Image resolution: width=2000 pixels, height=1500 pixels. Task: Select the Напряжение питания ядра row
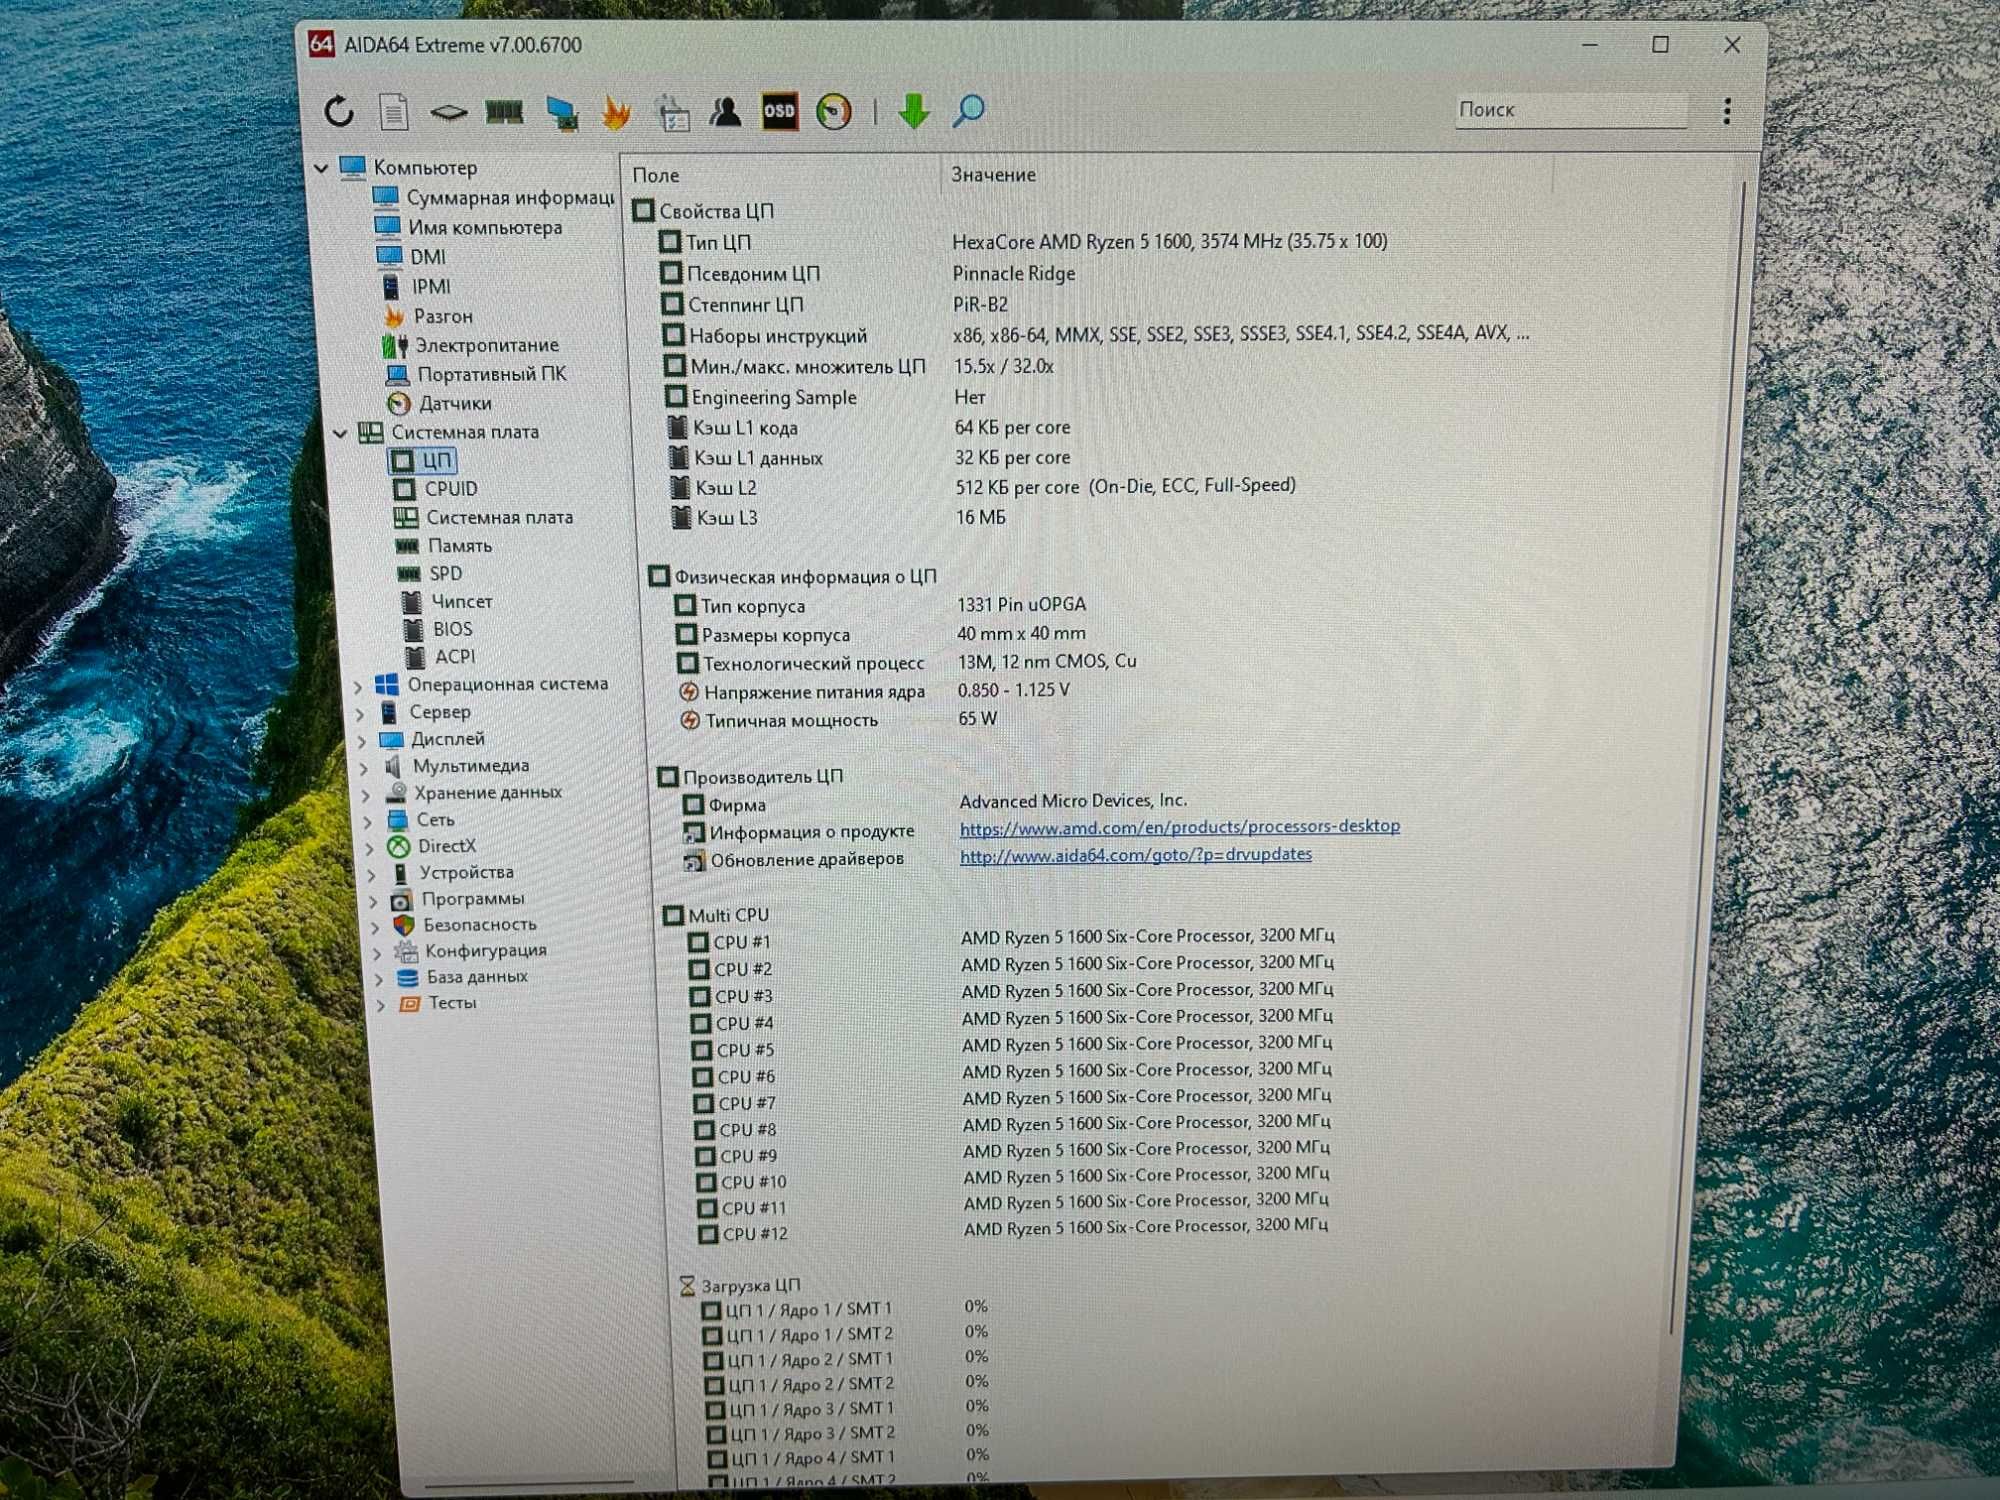coord(875,692)
